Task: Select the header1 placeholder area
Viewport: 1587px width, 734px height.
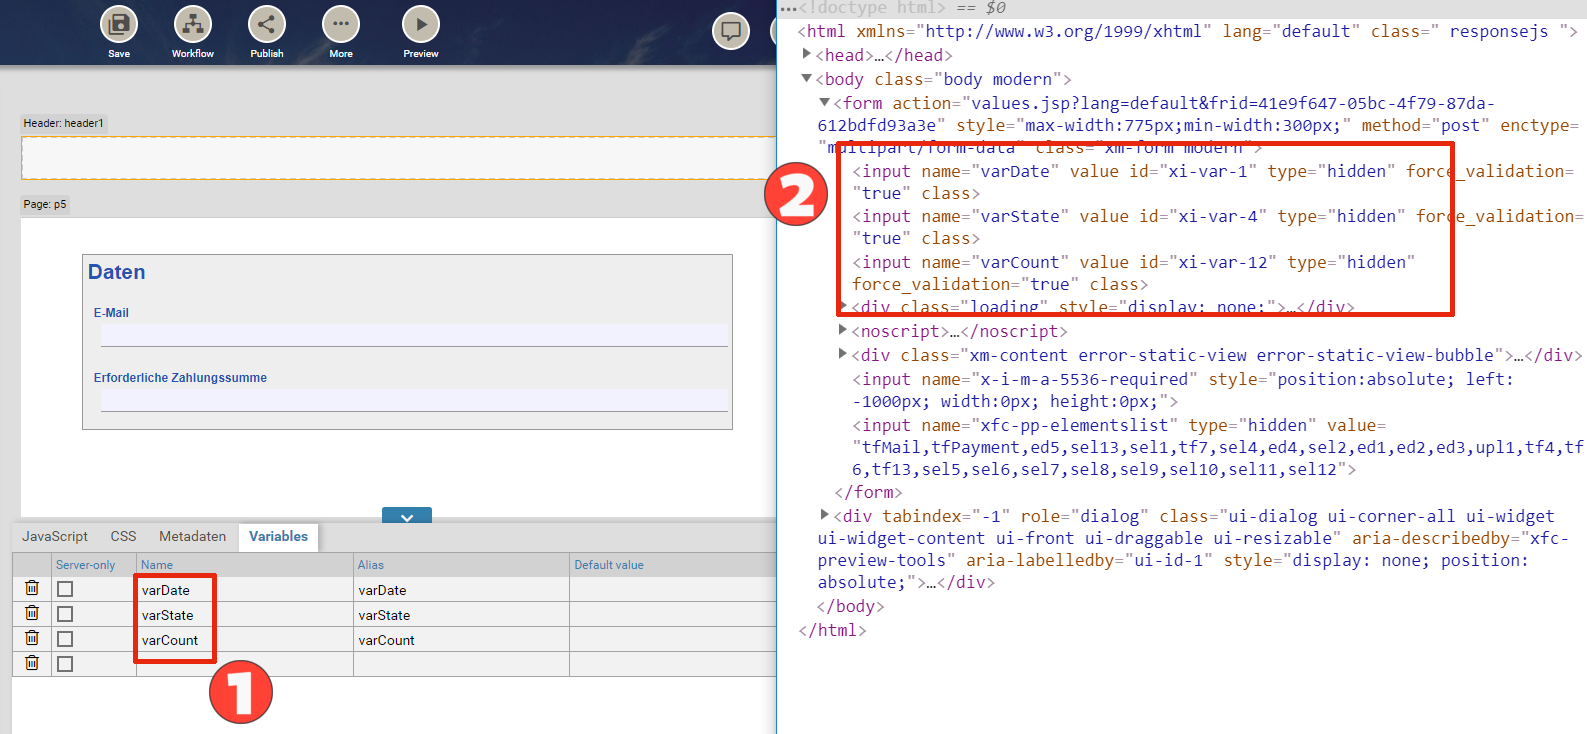Action: 398,158
